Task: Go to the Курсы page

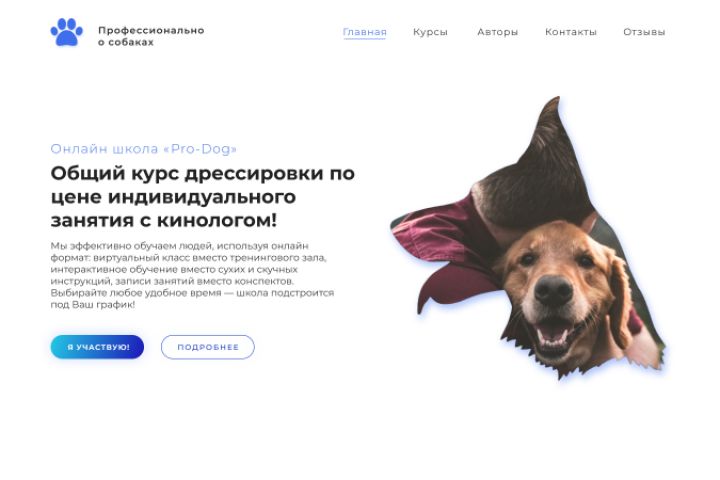Action: coord(430,32)
